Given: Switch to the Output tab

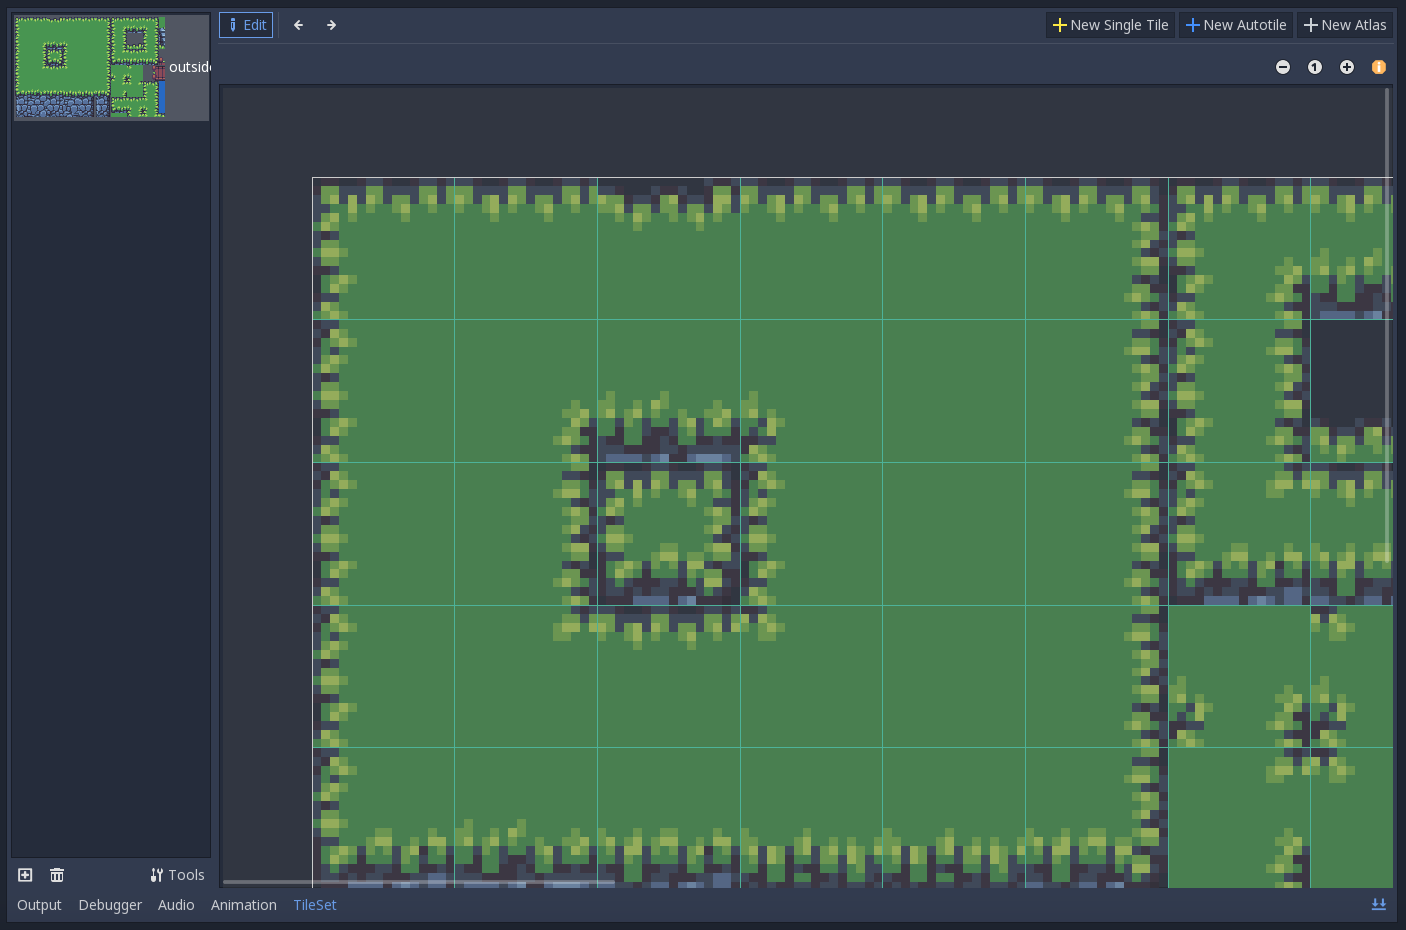Looking at the screenshot, I should click(38, 904).
